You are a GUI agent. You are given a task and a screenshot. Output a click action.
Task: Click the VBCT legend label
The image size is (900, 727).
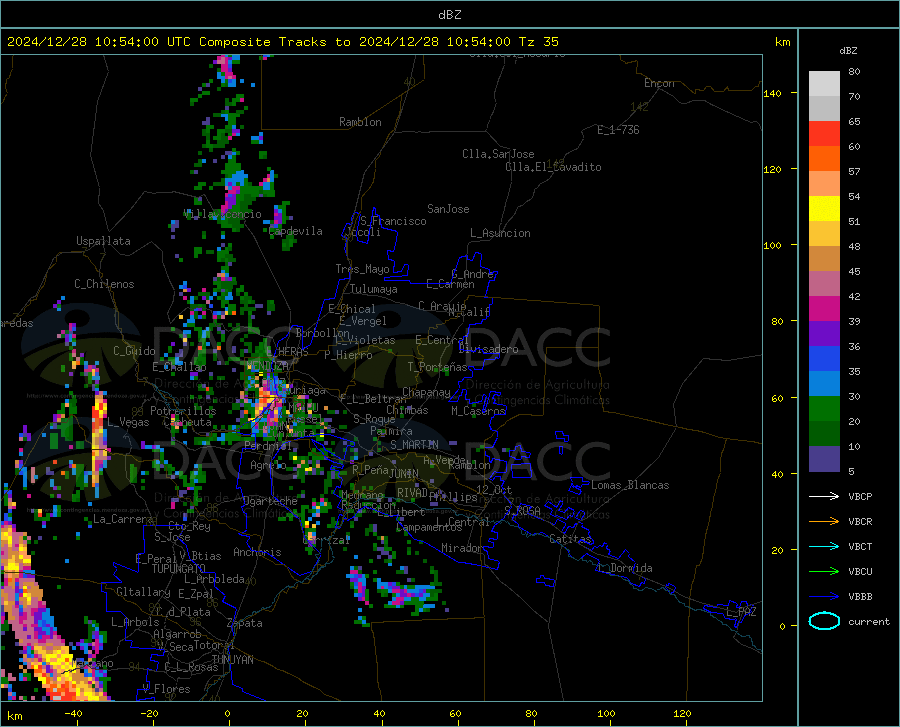point(860,546)
